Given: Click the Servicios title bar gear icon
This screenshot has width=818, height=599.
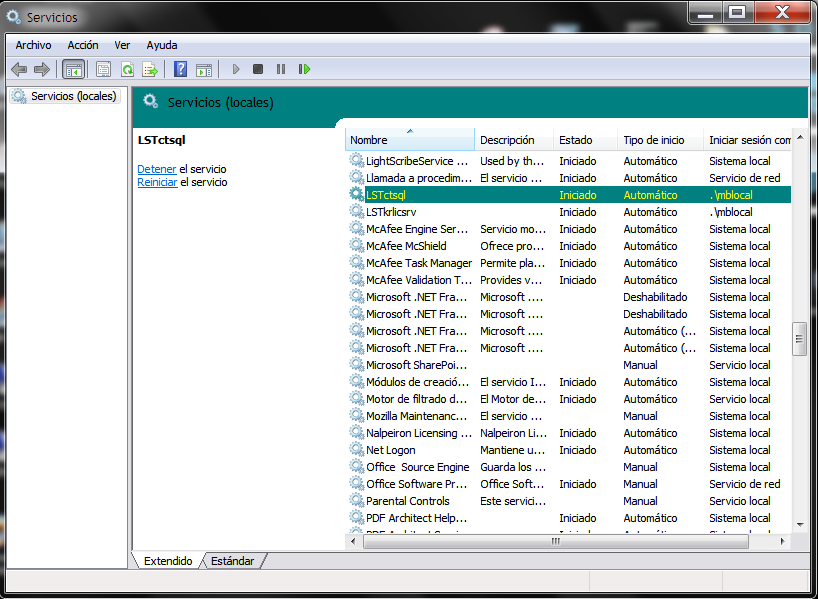Looking at the screenshot, I should [13, 16].
